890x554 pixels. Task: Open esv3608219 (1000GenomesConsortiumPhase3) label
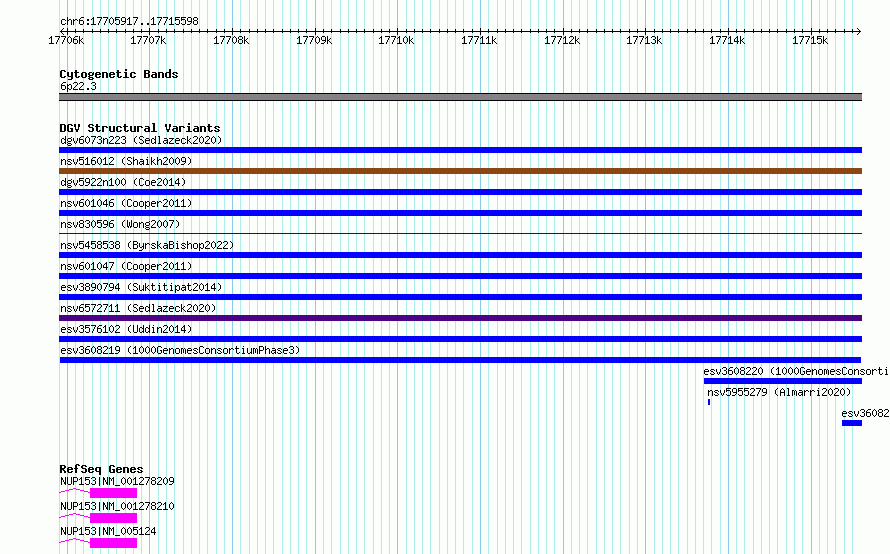(180, 350)
